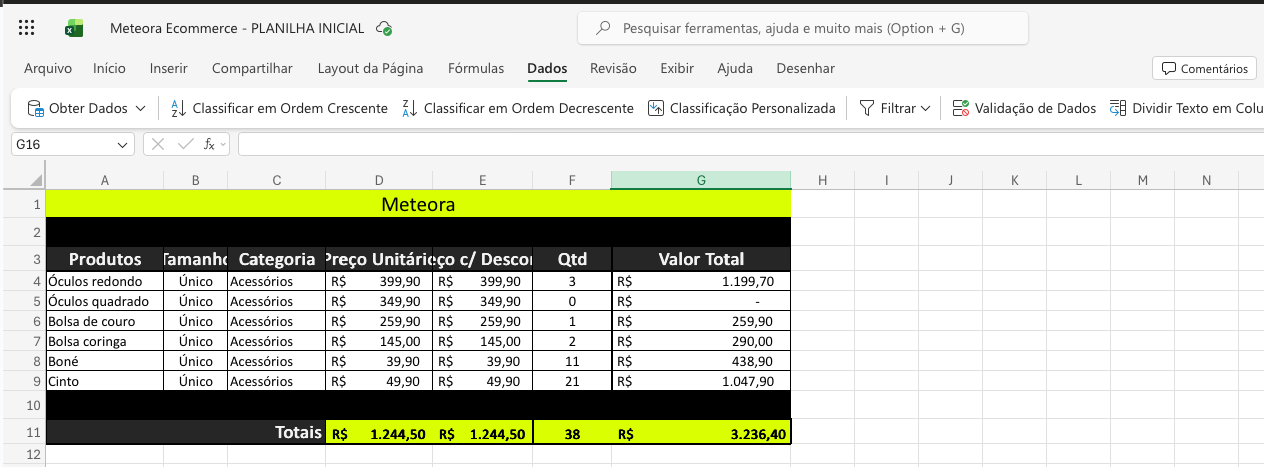Switch to the Fórmulas tab
Screen dimensions: 1264x467
pos(476,68)
